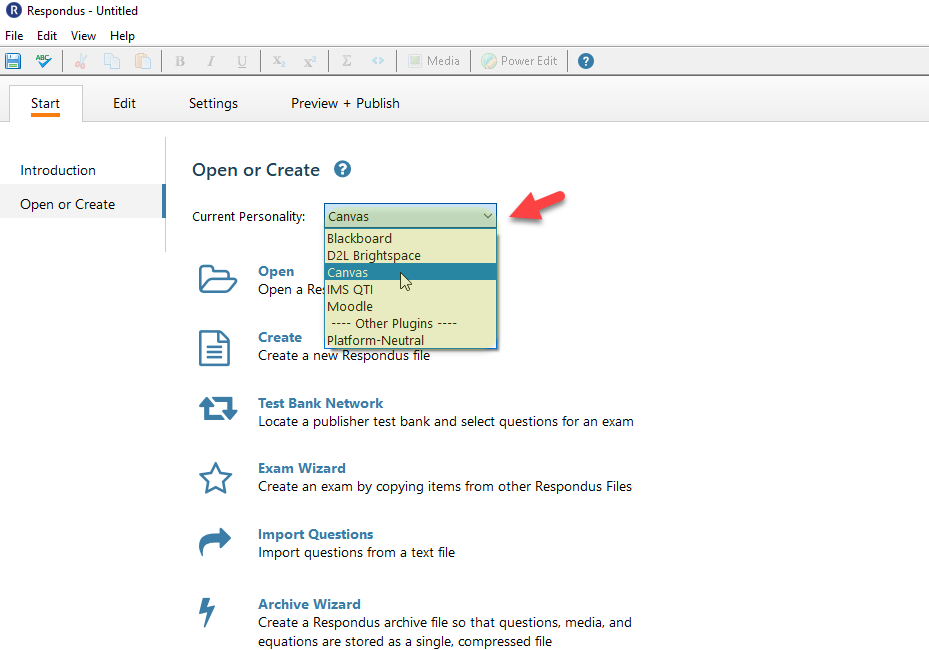Click the Create link
This screenshot has width=929, height=650.
[280, 337]
